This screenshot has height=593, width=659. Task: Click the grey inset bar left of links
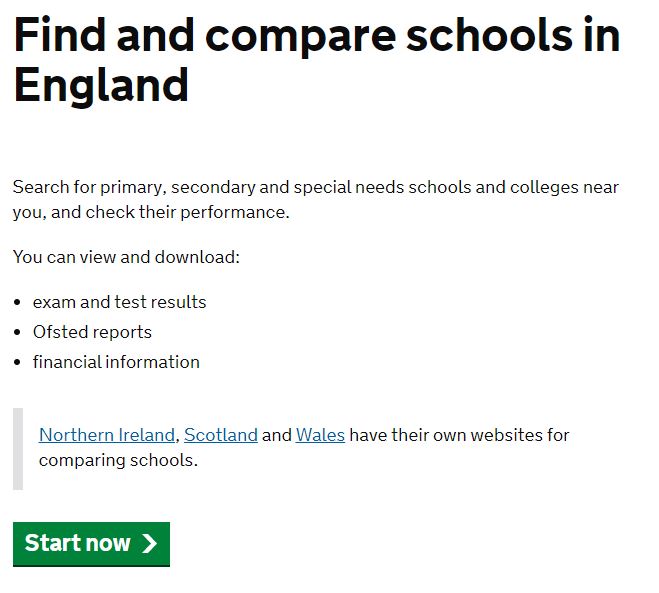pos(18,448)
